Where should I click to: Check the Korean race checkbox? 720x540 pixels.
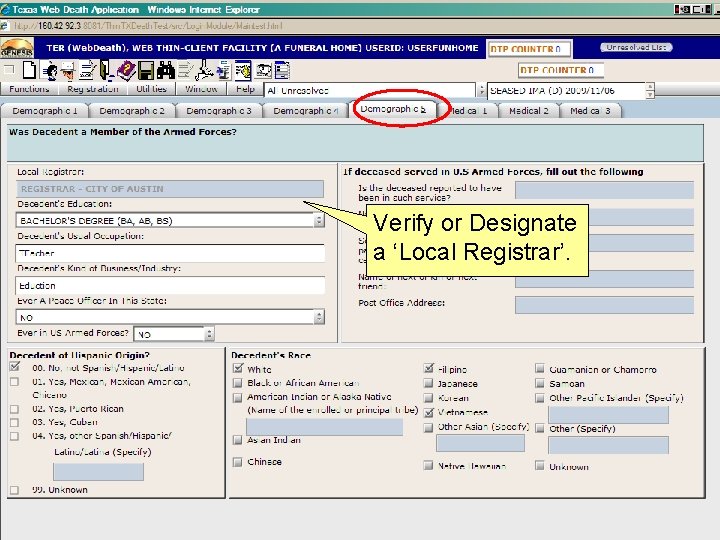(429, 398)
